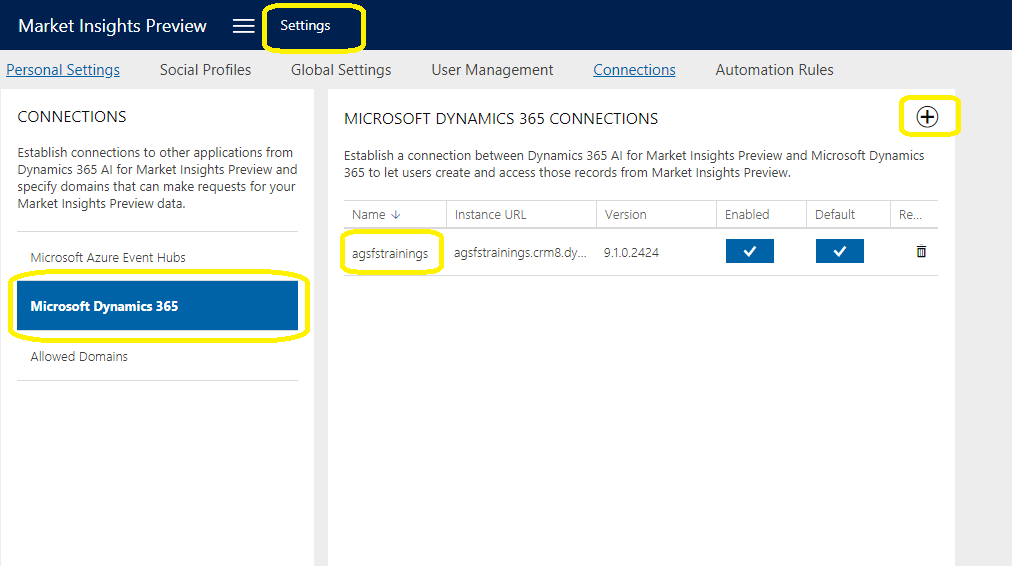This screenshot has height=566, width=1012.
Task: Sort the connections by Name column
Action: click(376, 214)
